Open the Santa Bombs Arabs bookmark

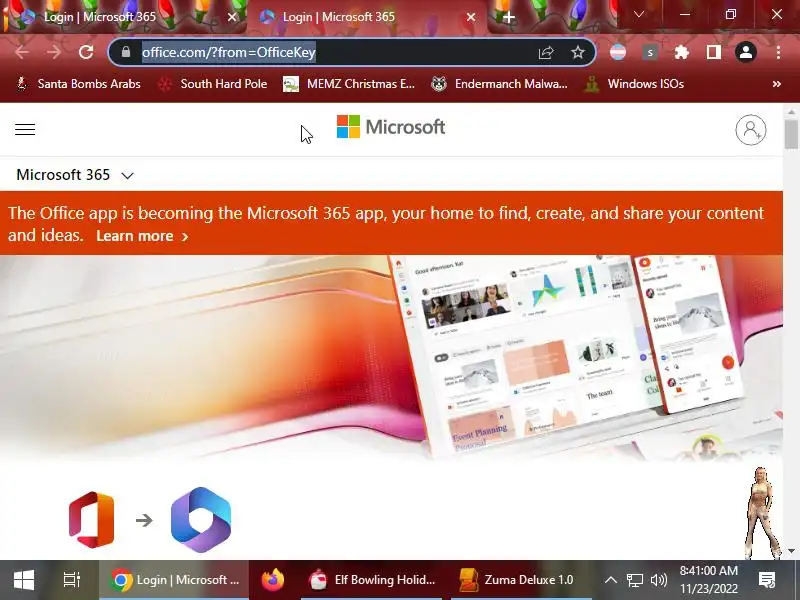(x=78, y=84)
